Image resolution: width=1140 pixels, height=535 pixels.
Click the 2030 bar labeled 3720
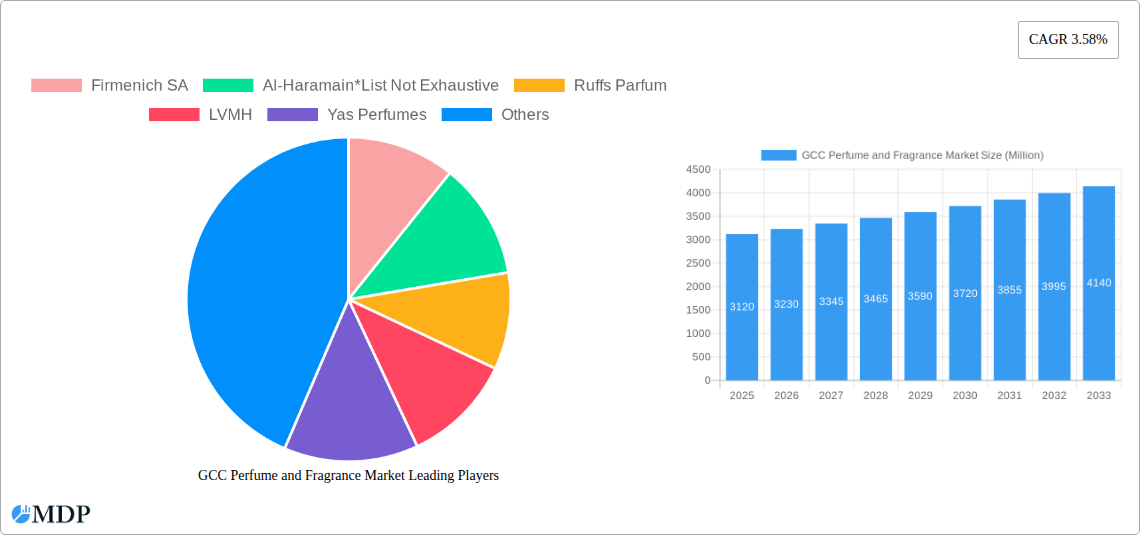[x=965, y=293]
